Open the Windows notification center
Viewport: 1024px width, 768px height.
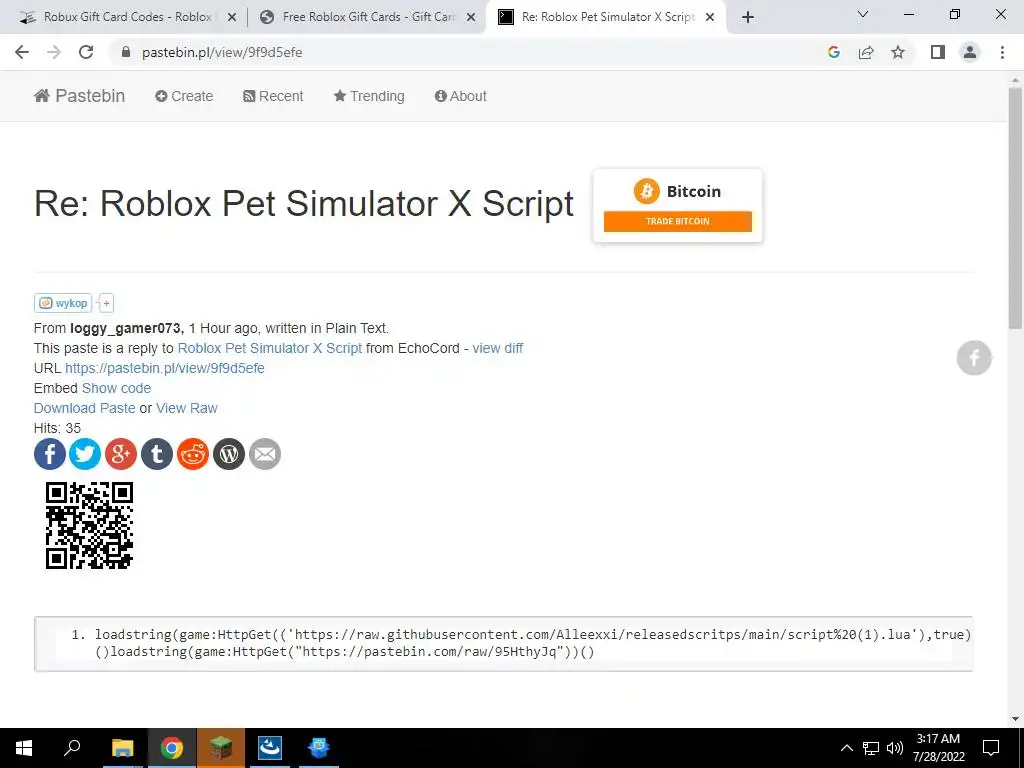click(991, 748)
